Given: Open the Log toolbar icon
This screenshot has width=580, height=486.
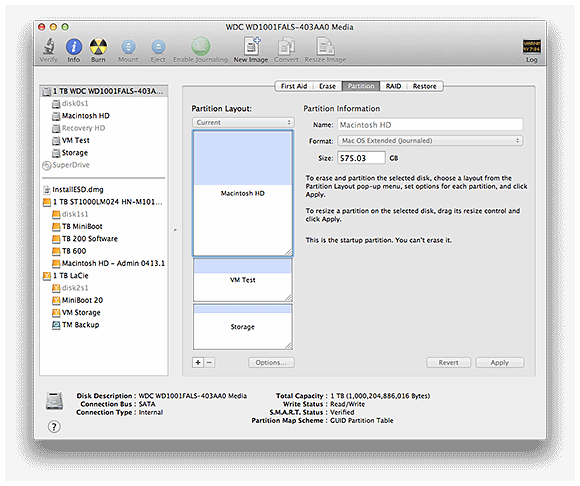Looking at the screenshot, I should coord(531,47).
